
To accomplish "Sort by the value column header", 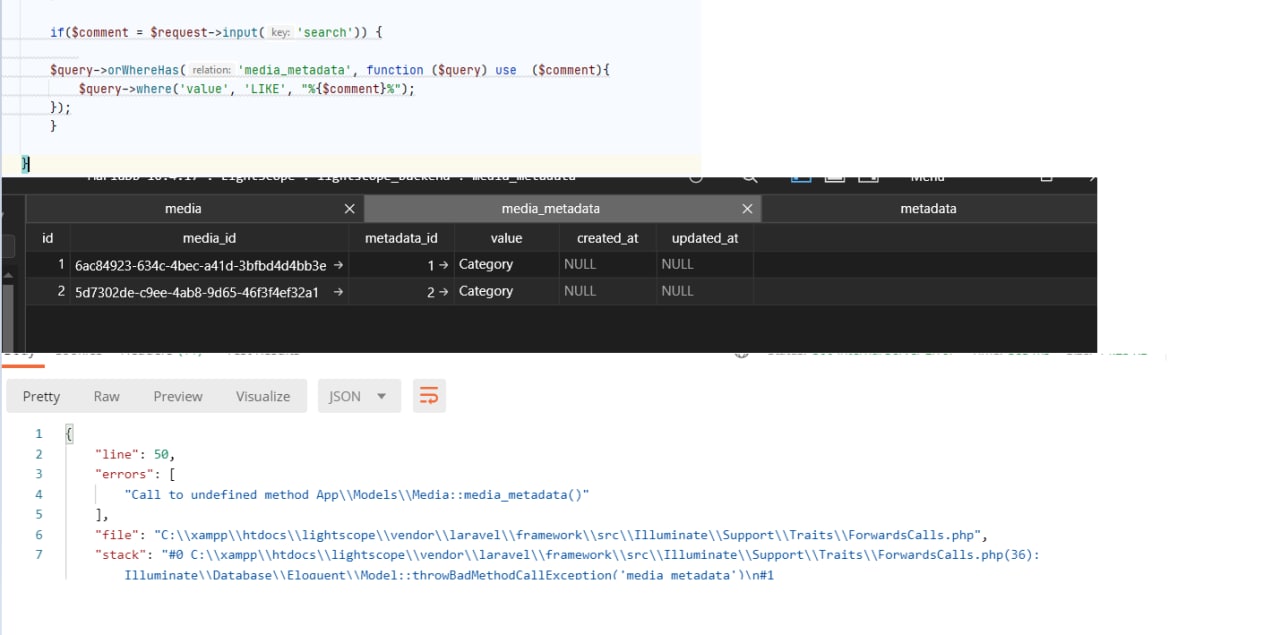I will (506, 238).
